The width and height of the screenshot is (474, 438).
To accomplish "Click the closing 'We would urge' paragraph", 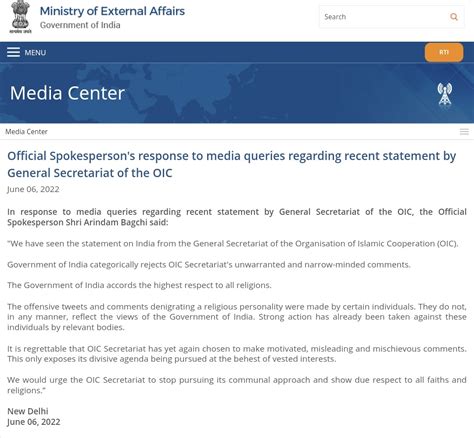I will (237, 385).
